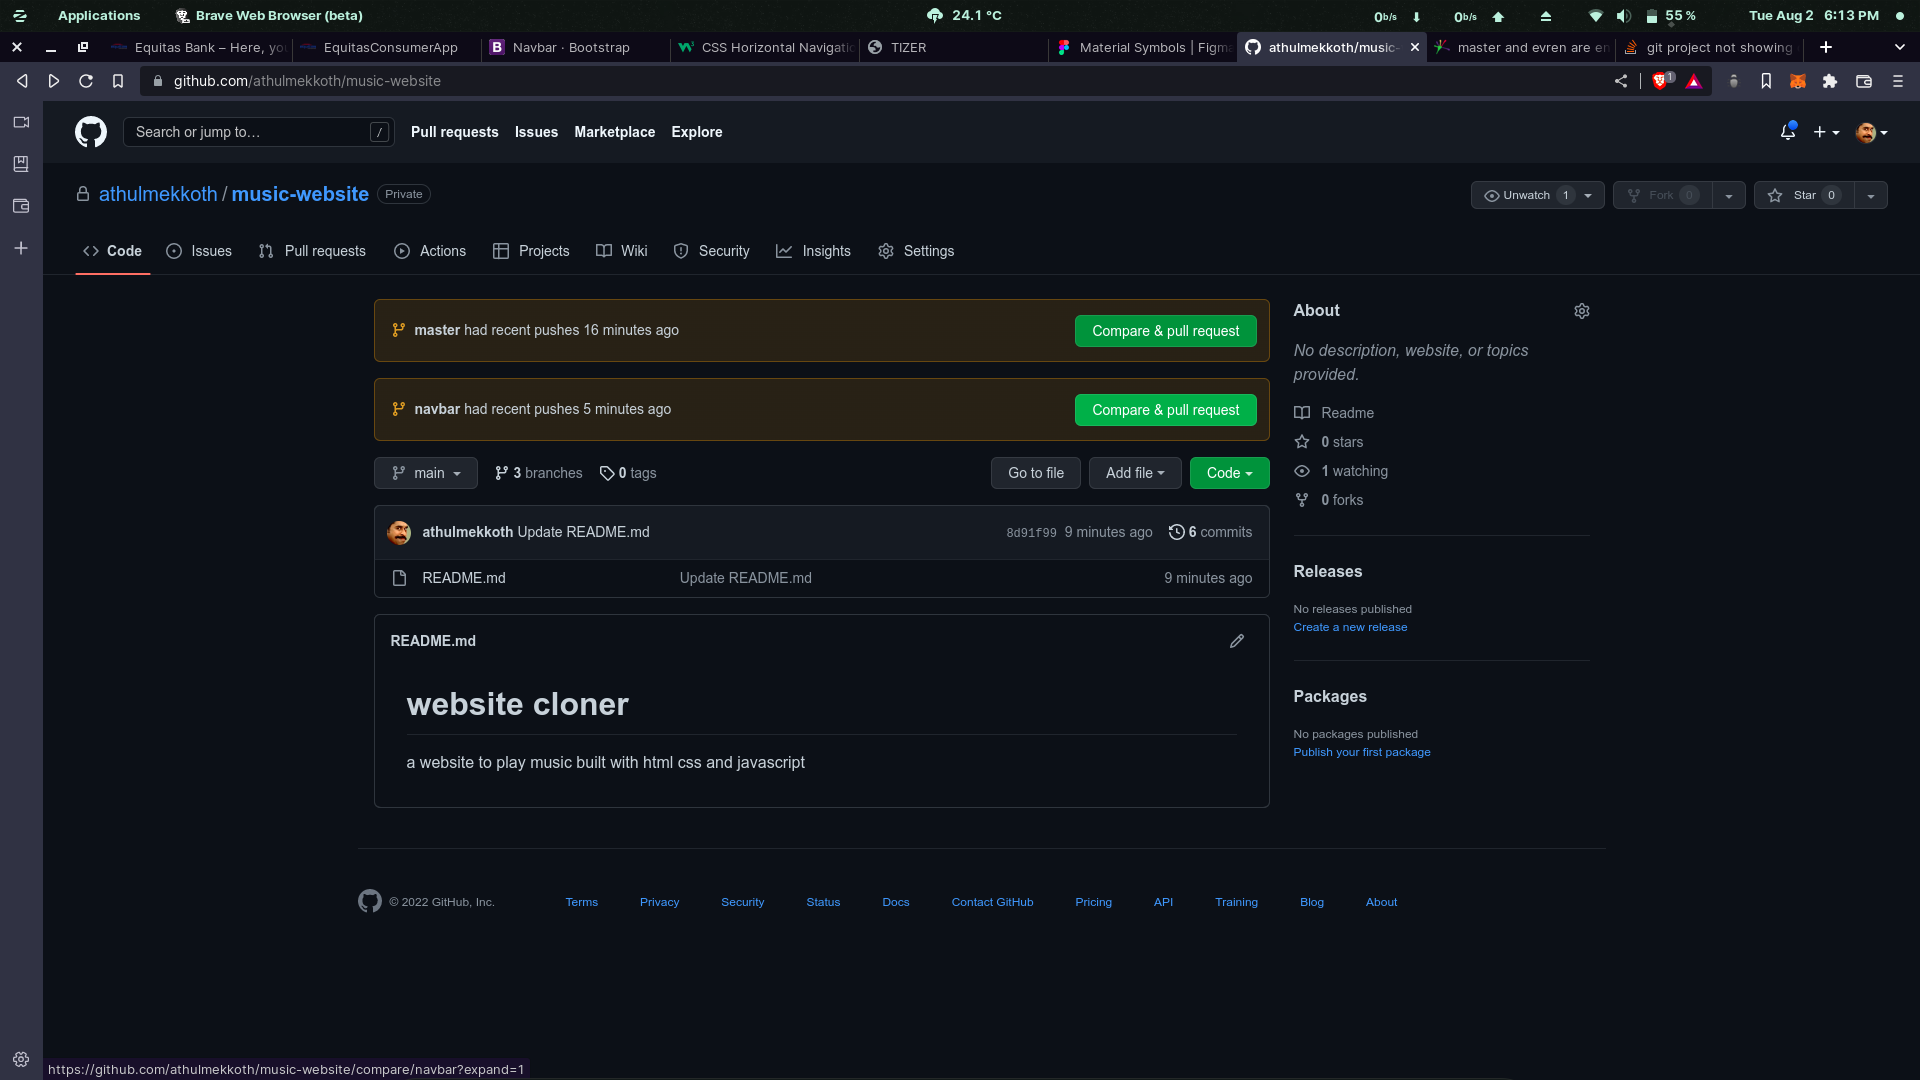Click Go to file button
This screenshot has height=1080, width=1920.
pos(1036,473)
